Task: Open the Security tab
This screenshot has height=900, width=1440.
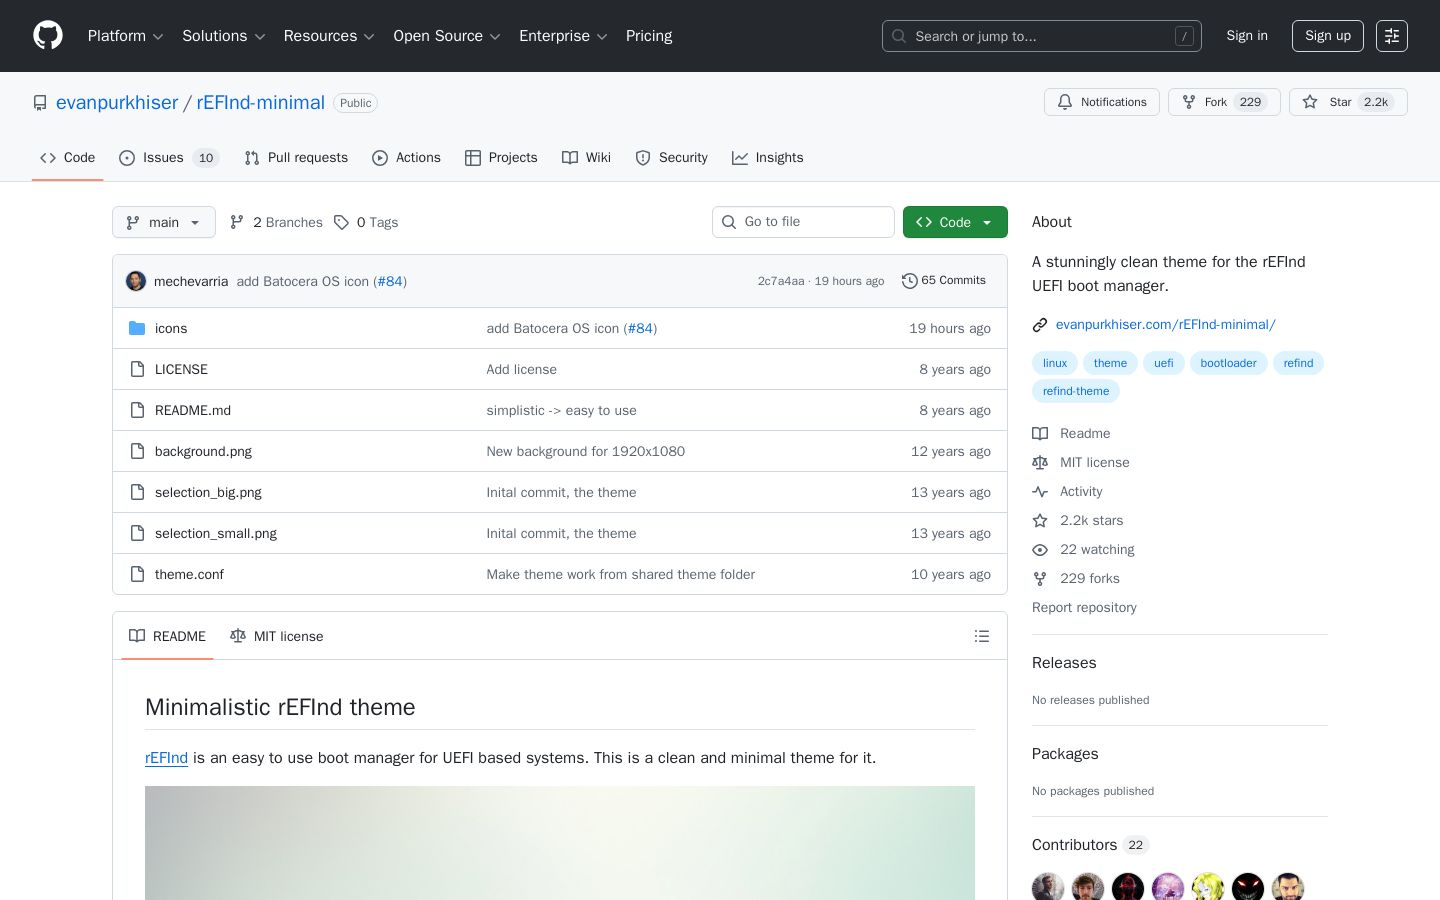Action: click(x=671, y=158)
